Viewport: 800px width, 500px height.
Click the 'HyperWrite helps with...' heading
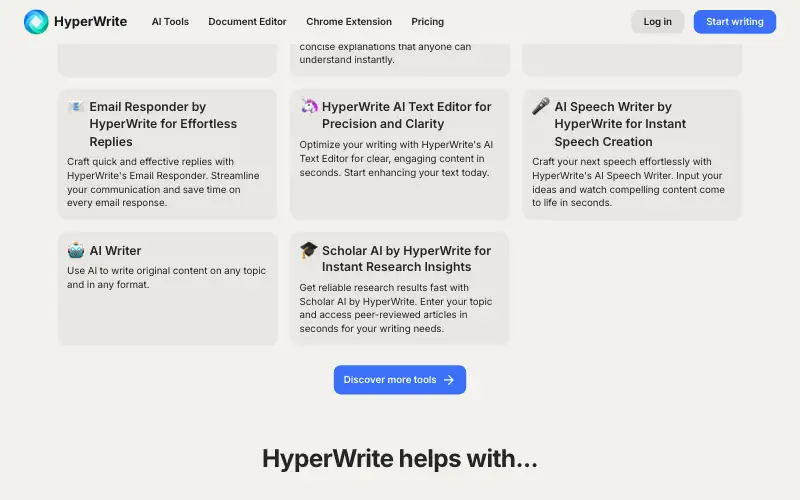pos(399,458)
